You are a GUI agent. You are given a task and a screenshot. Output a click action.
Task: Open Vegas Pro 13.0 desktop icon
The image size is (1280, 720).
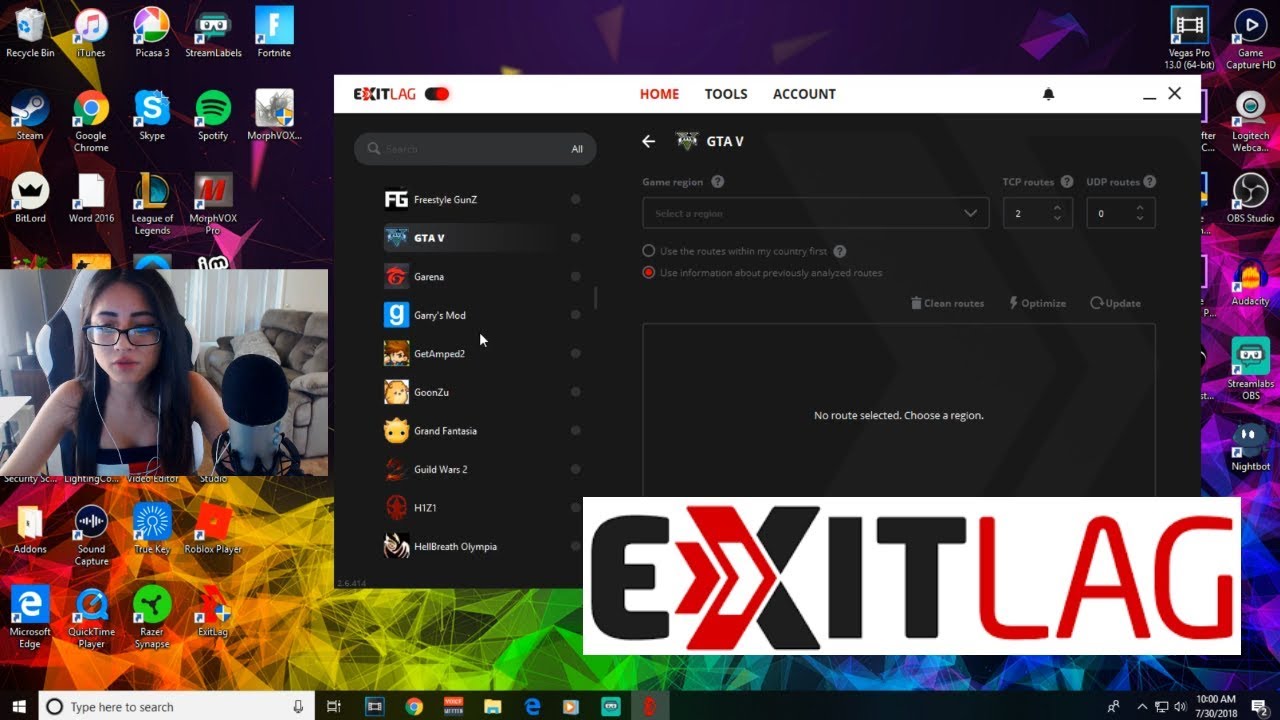(x=1189, y=38)
